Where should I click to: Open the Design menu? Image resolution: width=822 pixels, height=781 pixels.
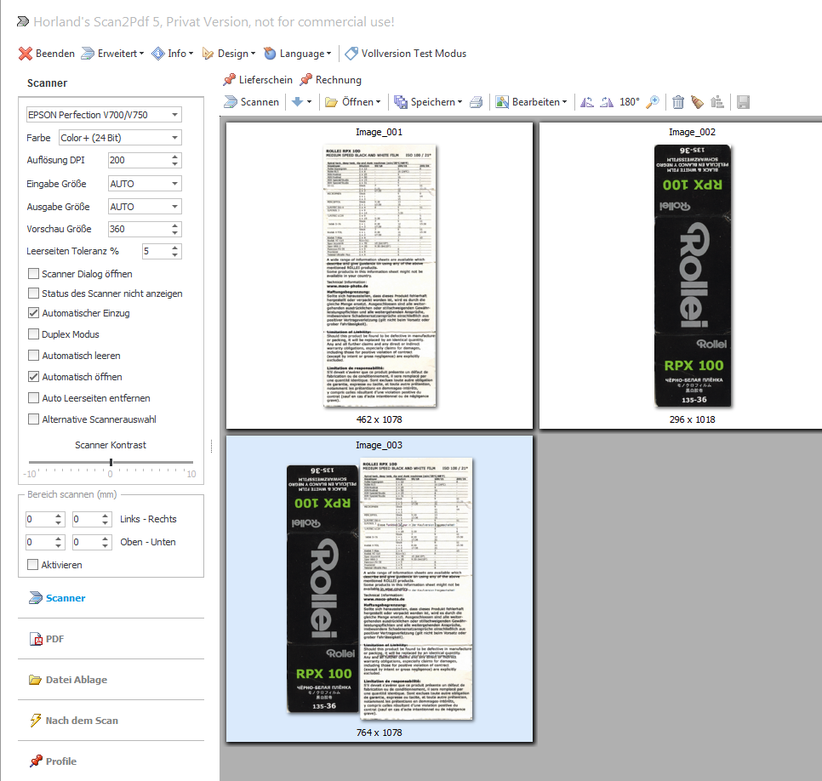coord(229,53)
